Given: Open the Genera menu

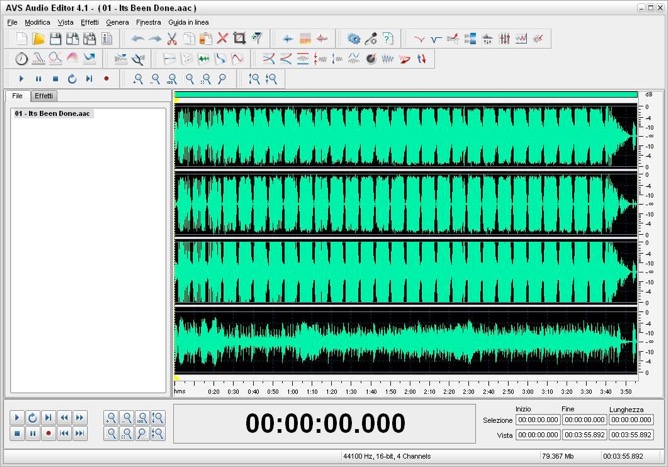Looking at the screenshot, I should 118,22.
